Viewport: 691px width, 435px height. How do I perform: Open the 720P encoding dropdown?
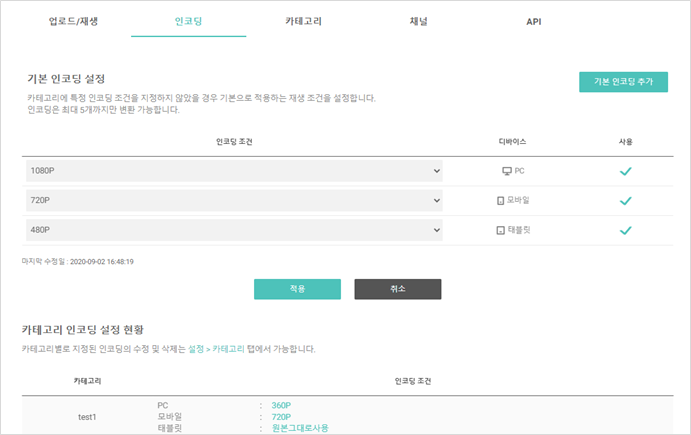234,201
